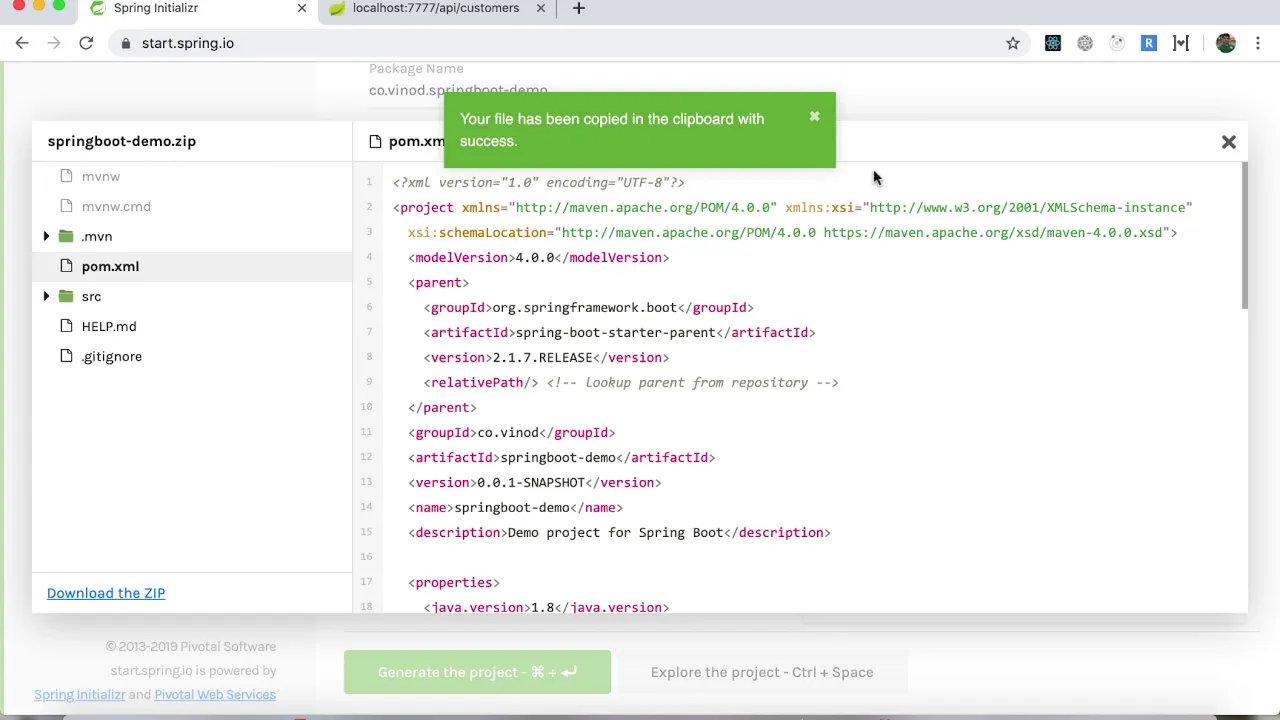The height and width of the screenshot is (720, 1280).
Task: Click the mvnw.cmd file icon
Action: click(66, 206)
